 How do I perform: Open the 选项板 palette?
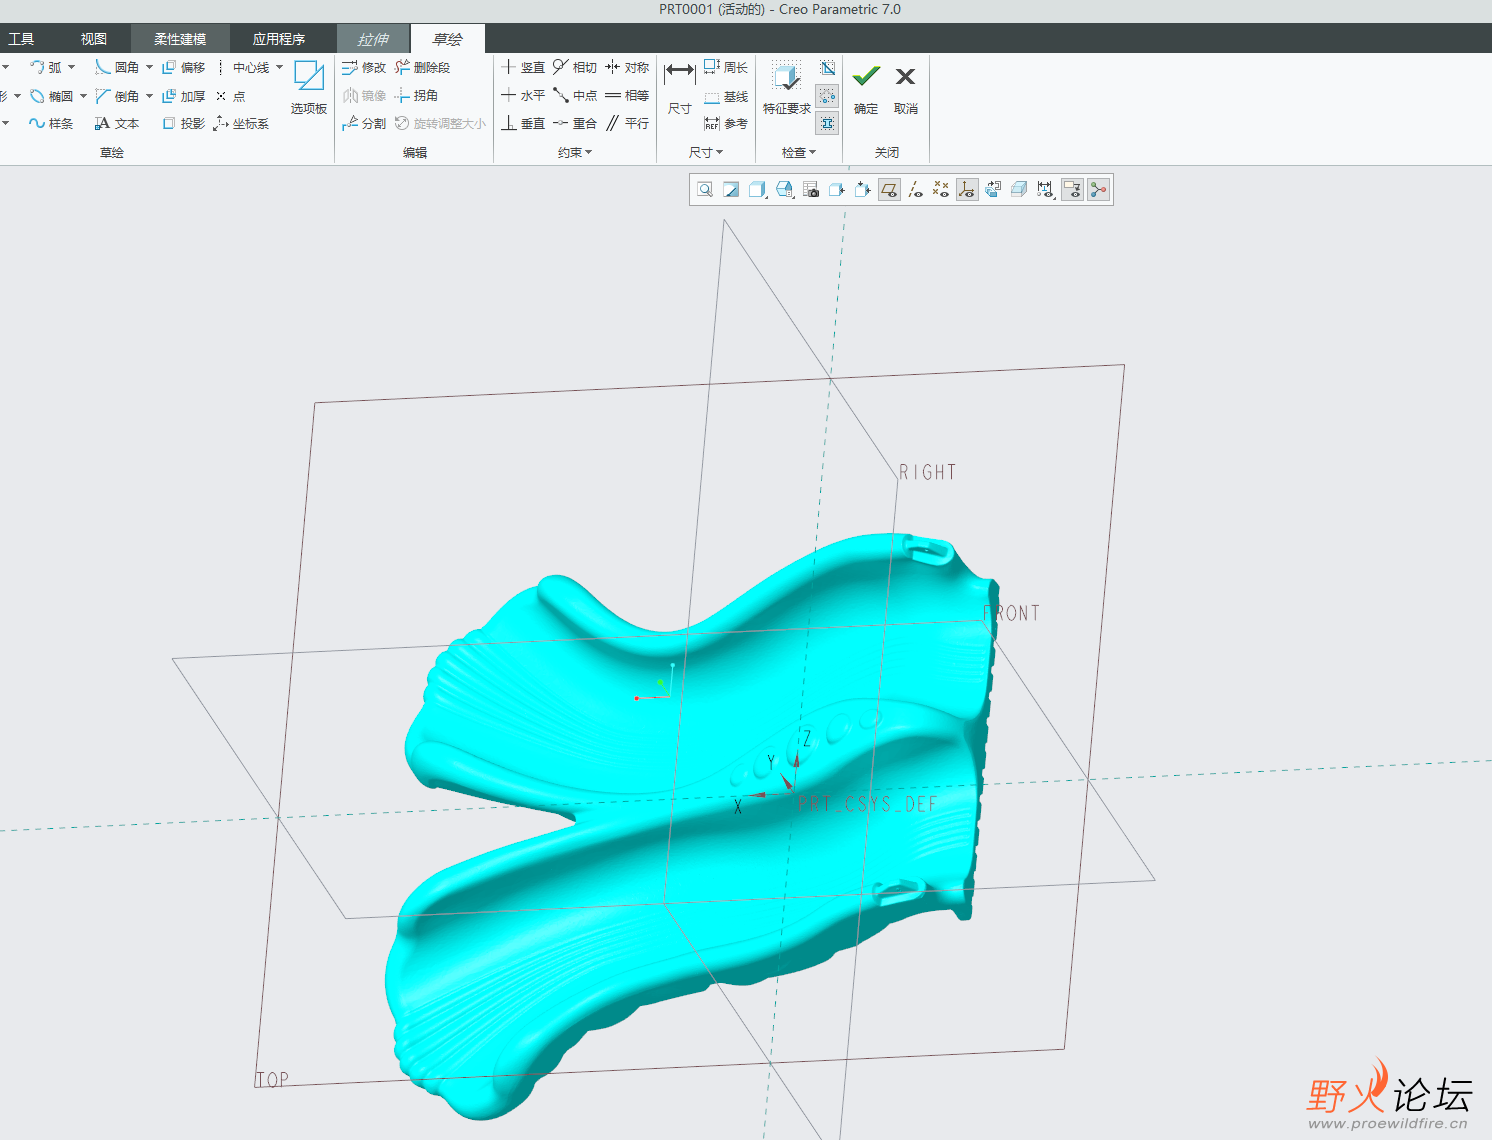[308, 86]
